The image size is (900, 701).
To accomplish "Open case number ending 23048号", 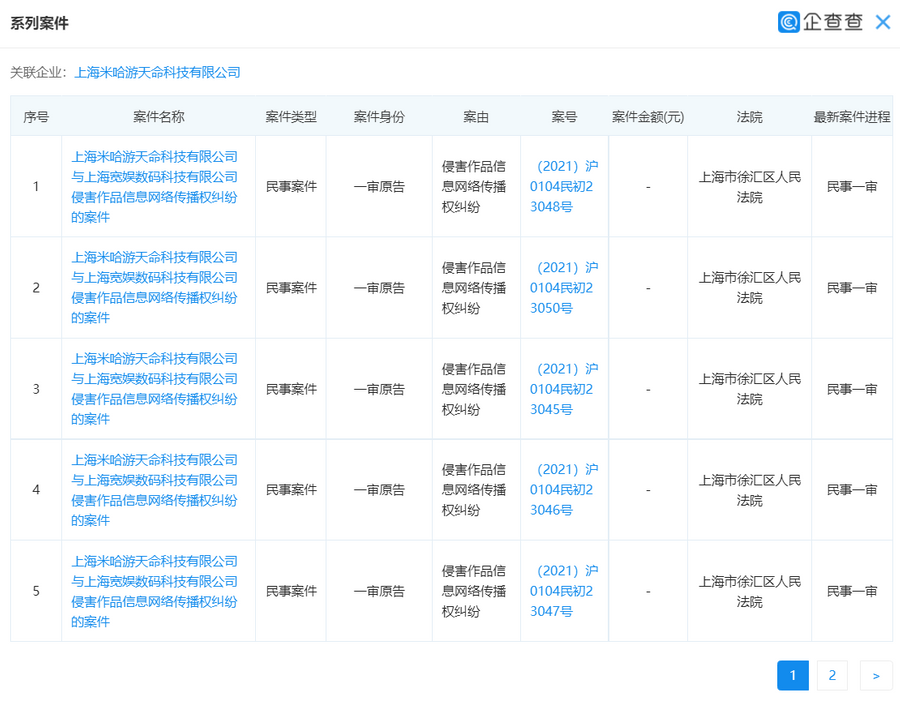I will [564, 186].
